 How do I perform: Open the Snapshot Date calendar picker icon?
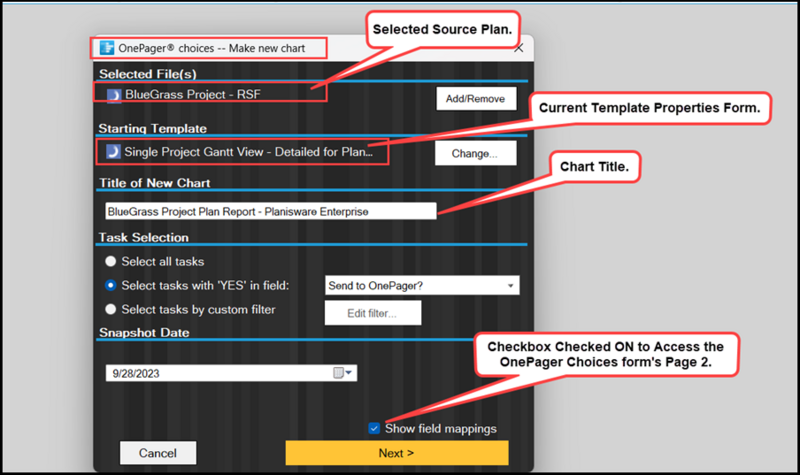[x=338, y=373]
